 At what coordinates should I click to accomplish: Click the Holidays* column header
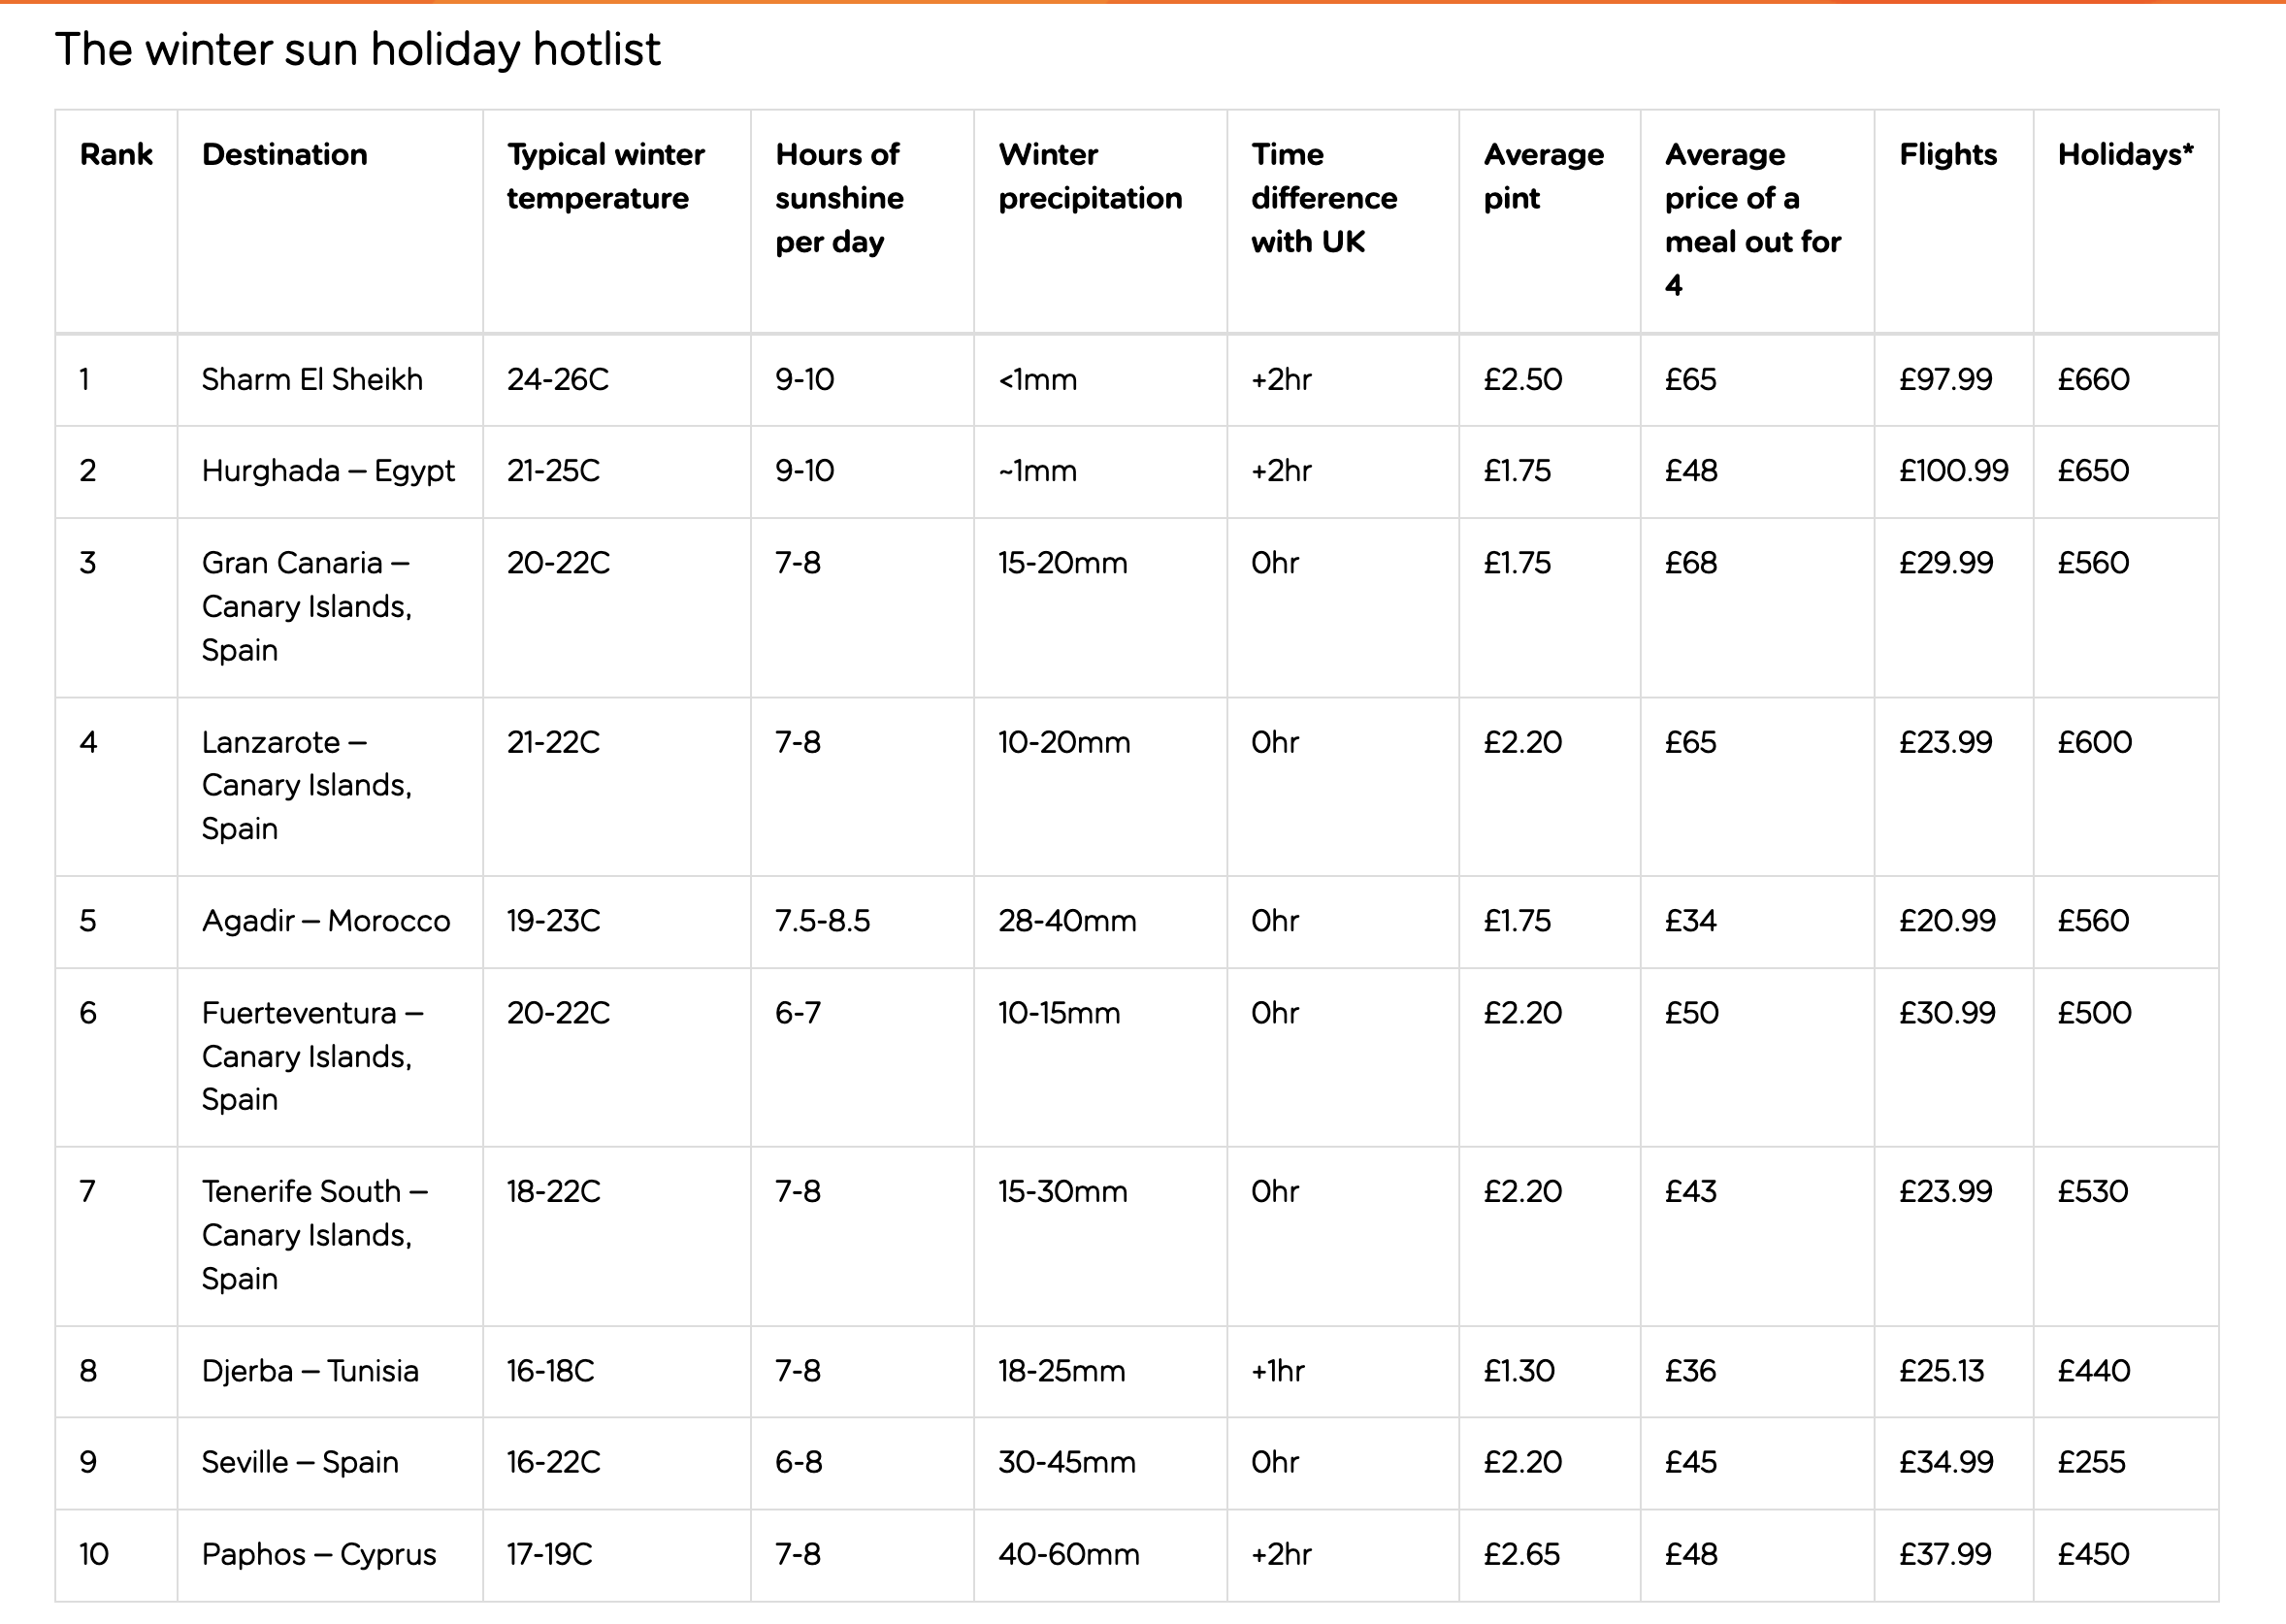tap(2125, 154)
